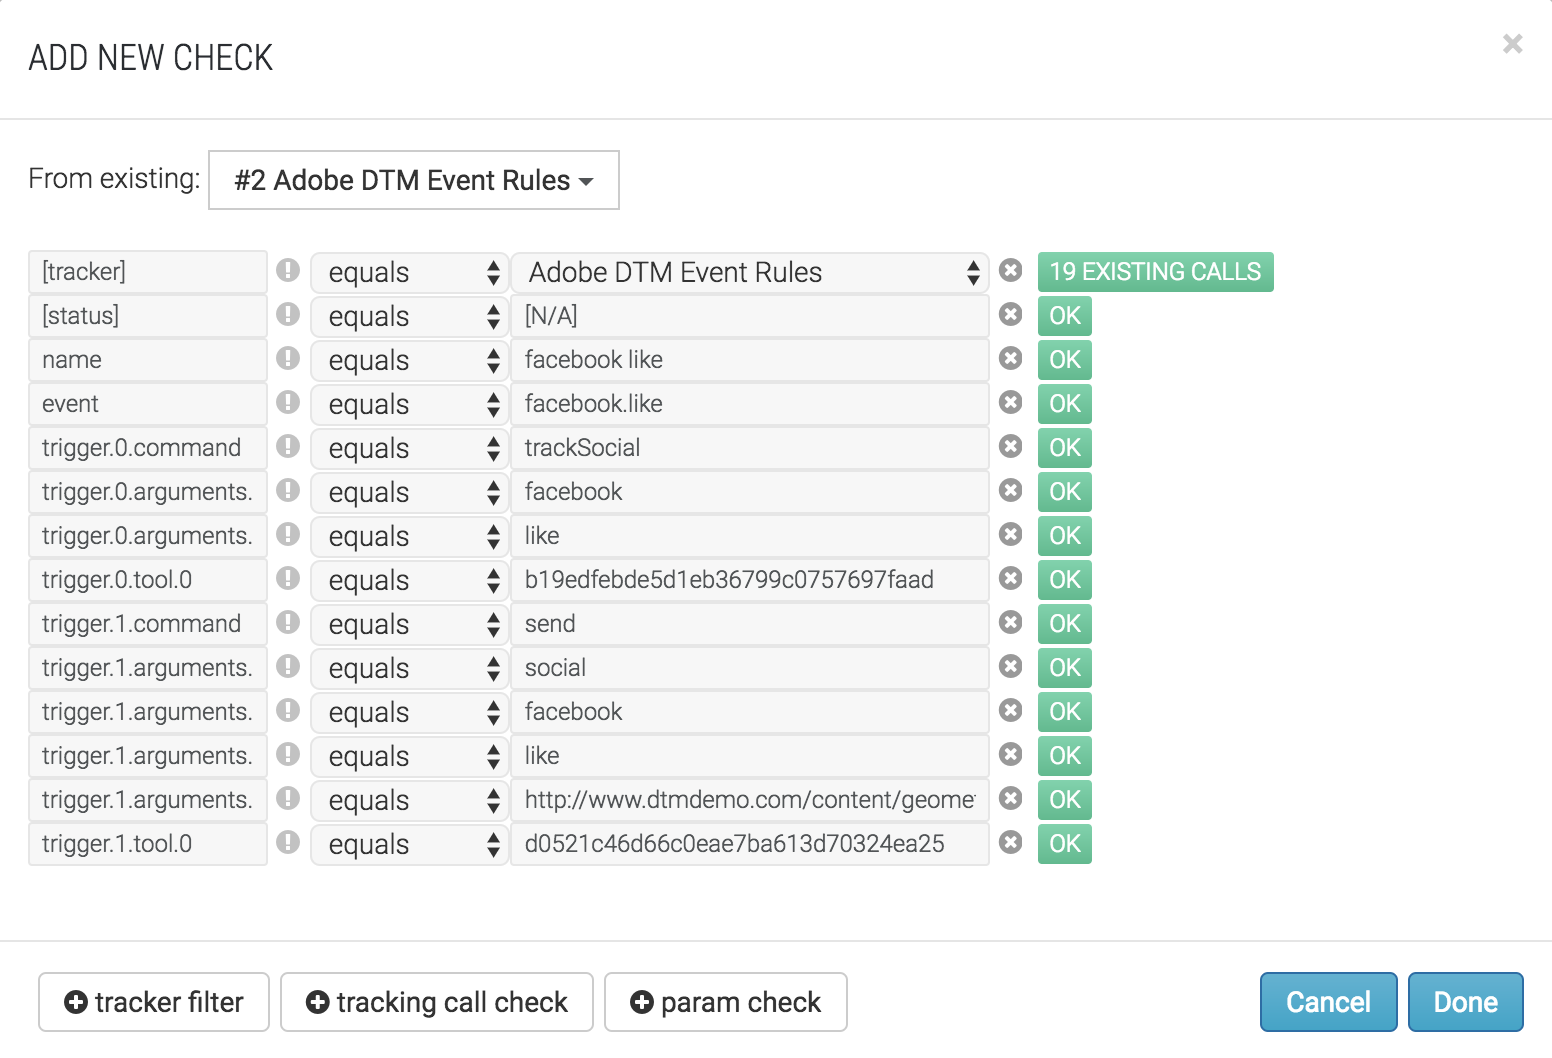Click the exclamation icon next to trigger.0.tool.0
The width and height of the screenshot is (1552, 1058).
288,579
